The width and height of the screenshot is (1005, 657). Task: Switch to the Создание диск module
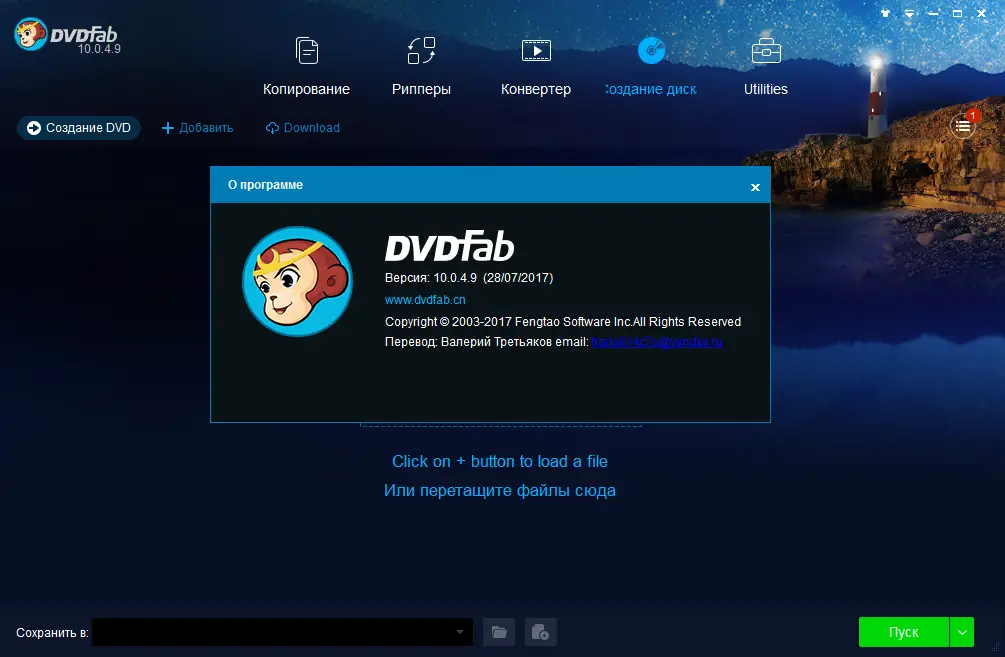(x=651, y=60)
